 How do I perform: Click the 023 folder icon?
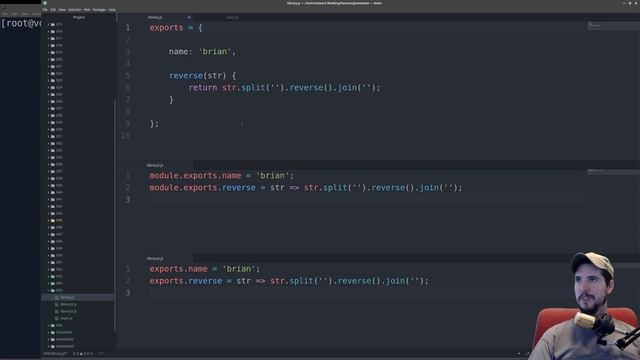(x=53, y=80)
